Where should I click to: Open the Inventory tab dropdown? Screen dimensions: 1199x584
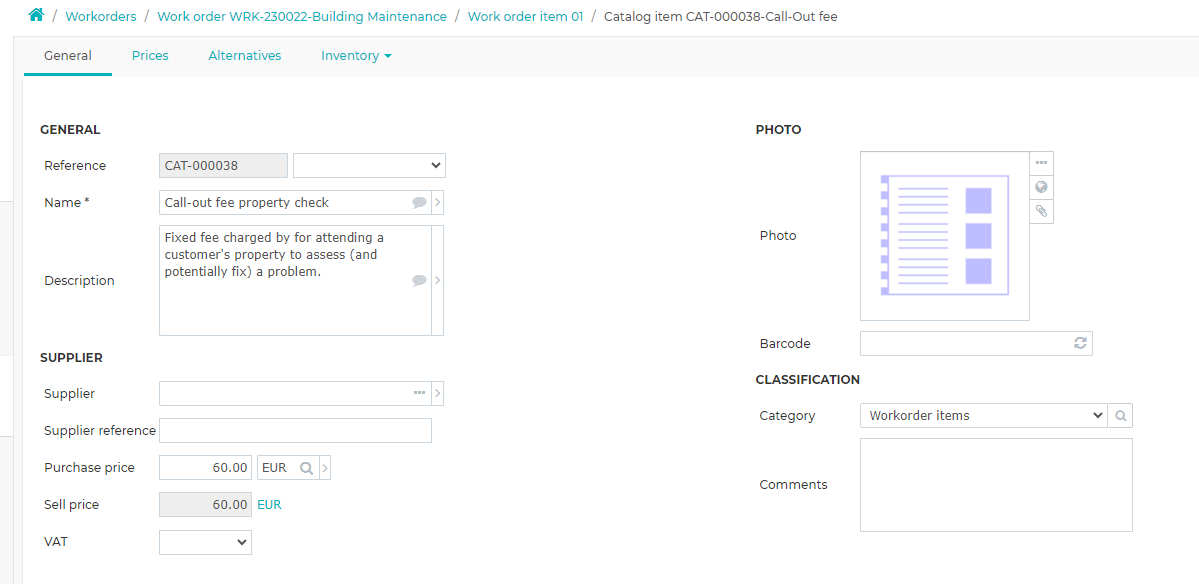356,56
